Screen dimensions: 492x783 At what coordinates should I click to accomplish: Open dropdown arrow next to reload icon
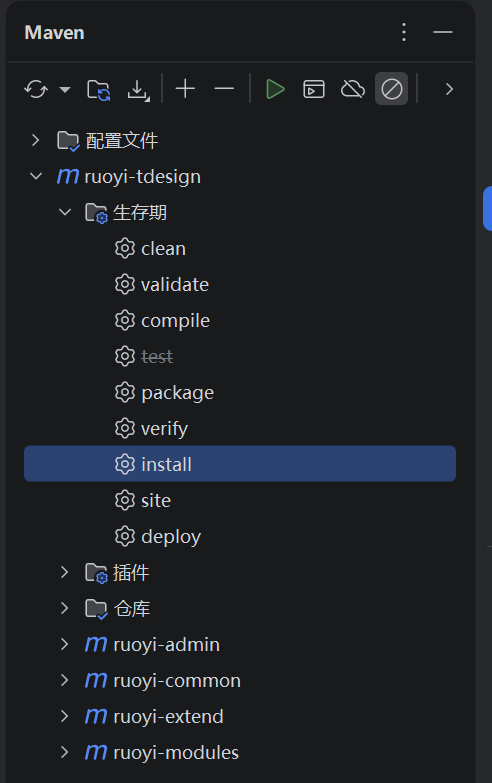(x=65, y=90)
